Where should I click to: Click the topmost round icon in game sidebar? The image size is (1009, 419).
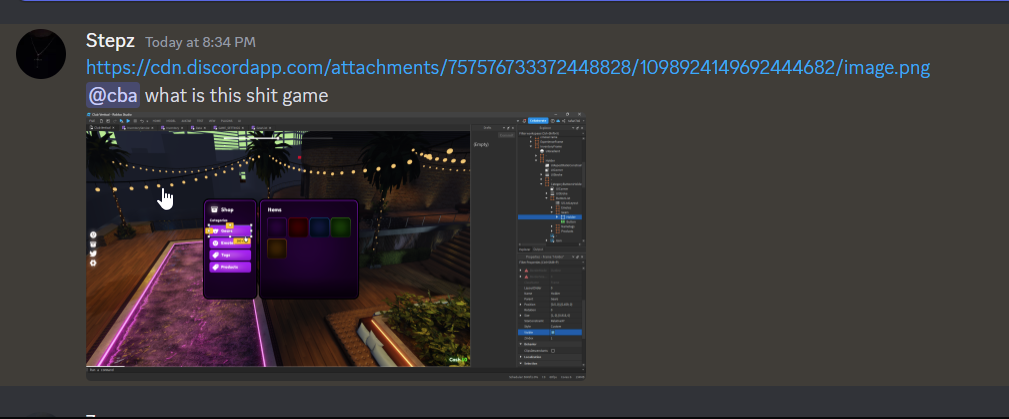(93, 235)
